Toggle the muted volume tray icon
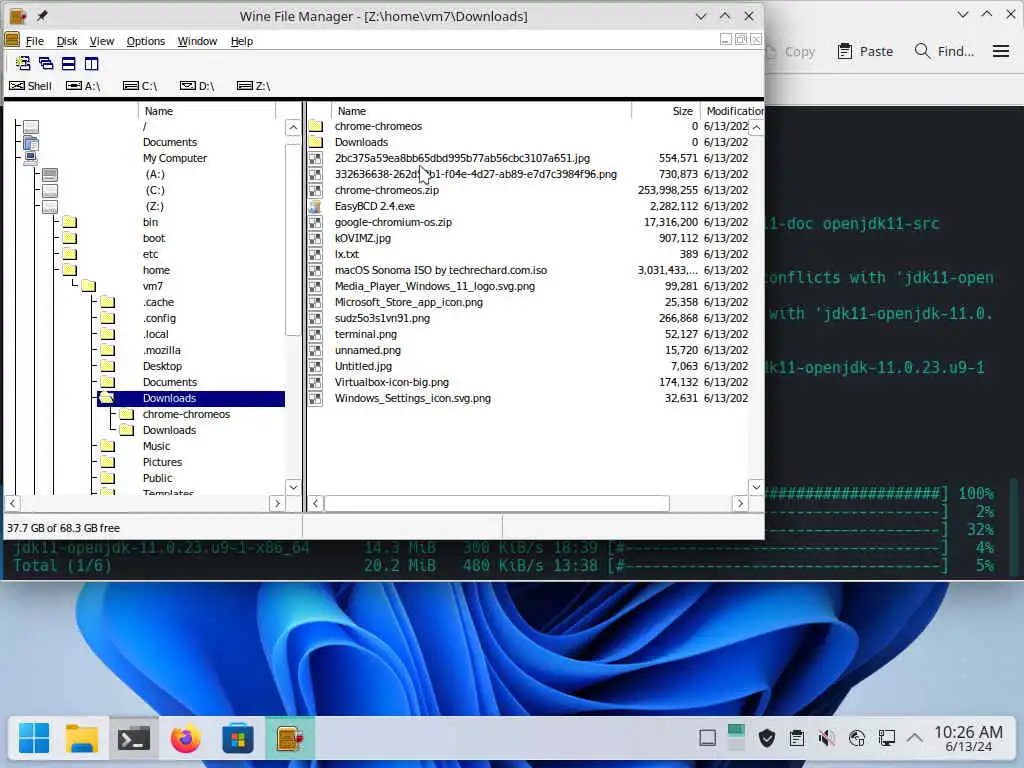The image size is (1024, 768). 826,739
